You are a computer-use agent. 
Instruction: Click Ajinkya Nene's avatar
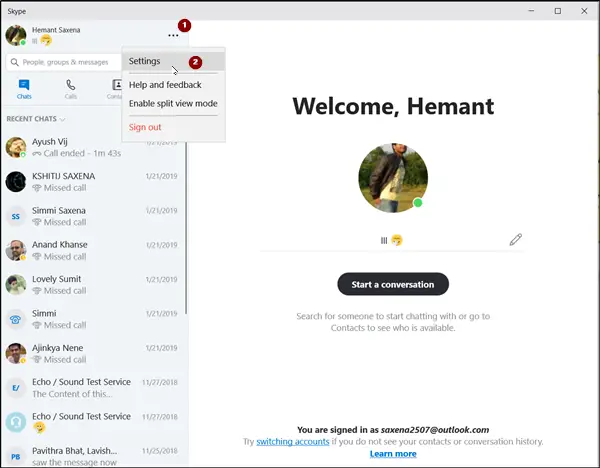click(16, 354)
